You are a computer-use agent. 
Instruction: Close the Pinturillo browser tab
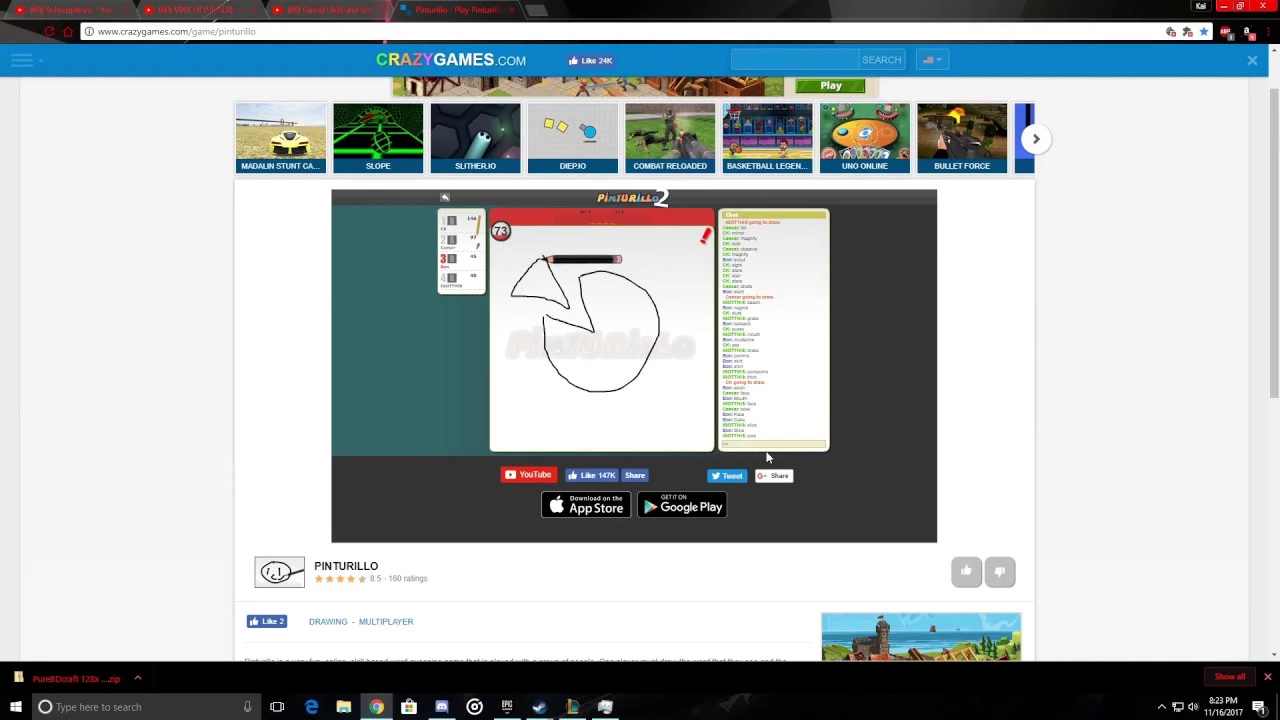pos(512,10)
